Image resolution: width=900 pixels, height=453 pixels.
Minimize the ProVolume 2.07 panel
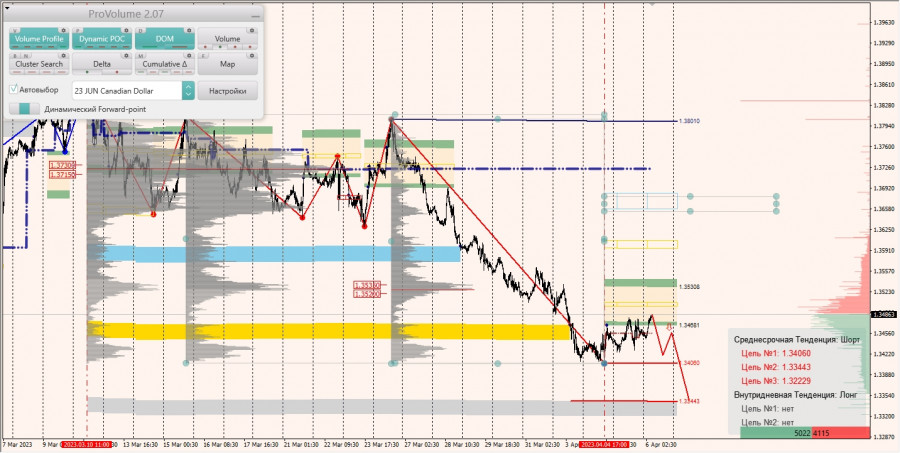[x=255, y=16]
